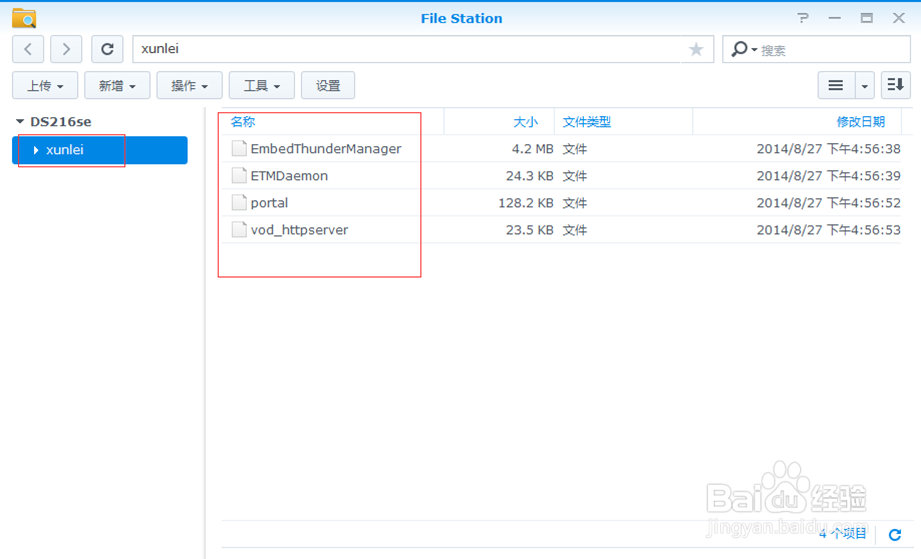
Task: Refresh the item count in the status bar
Action: tap(895, 534)
